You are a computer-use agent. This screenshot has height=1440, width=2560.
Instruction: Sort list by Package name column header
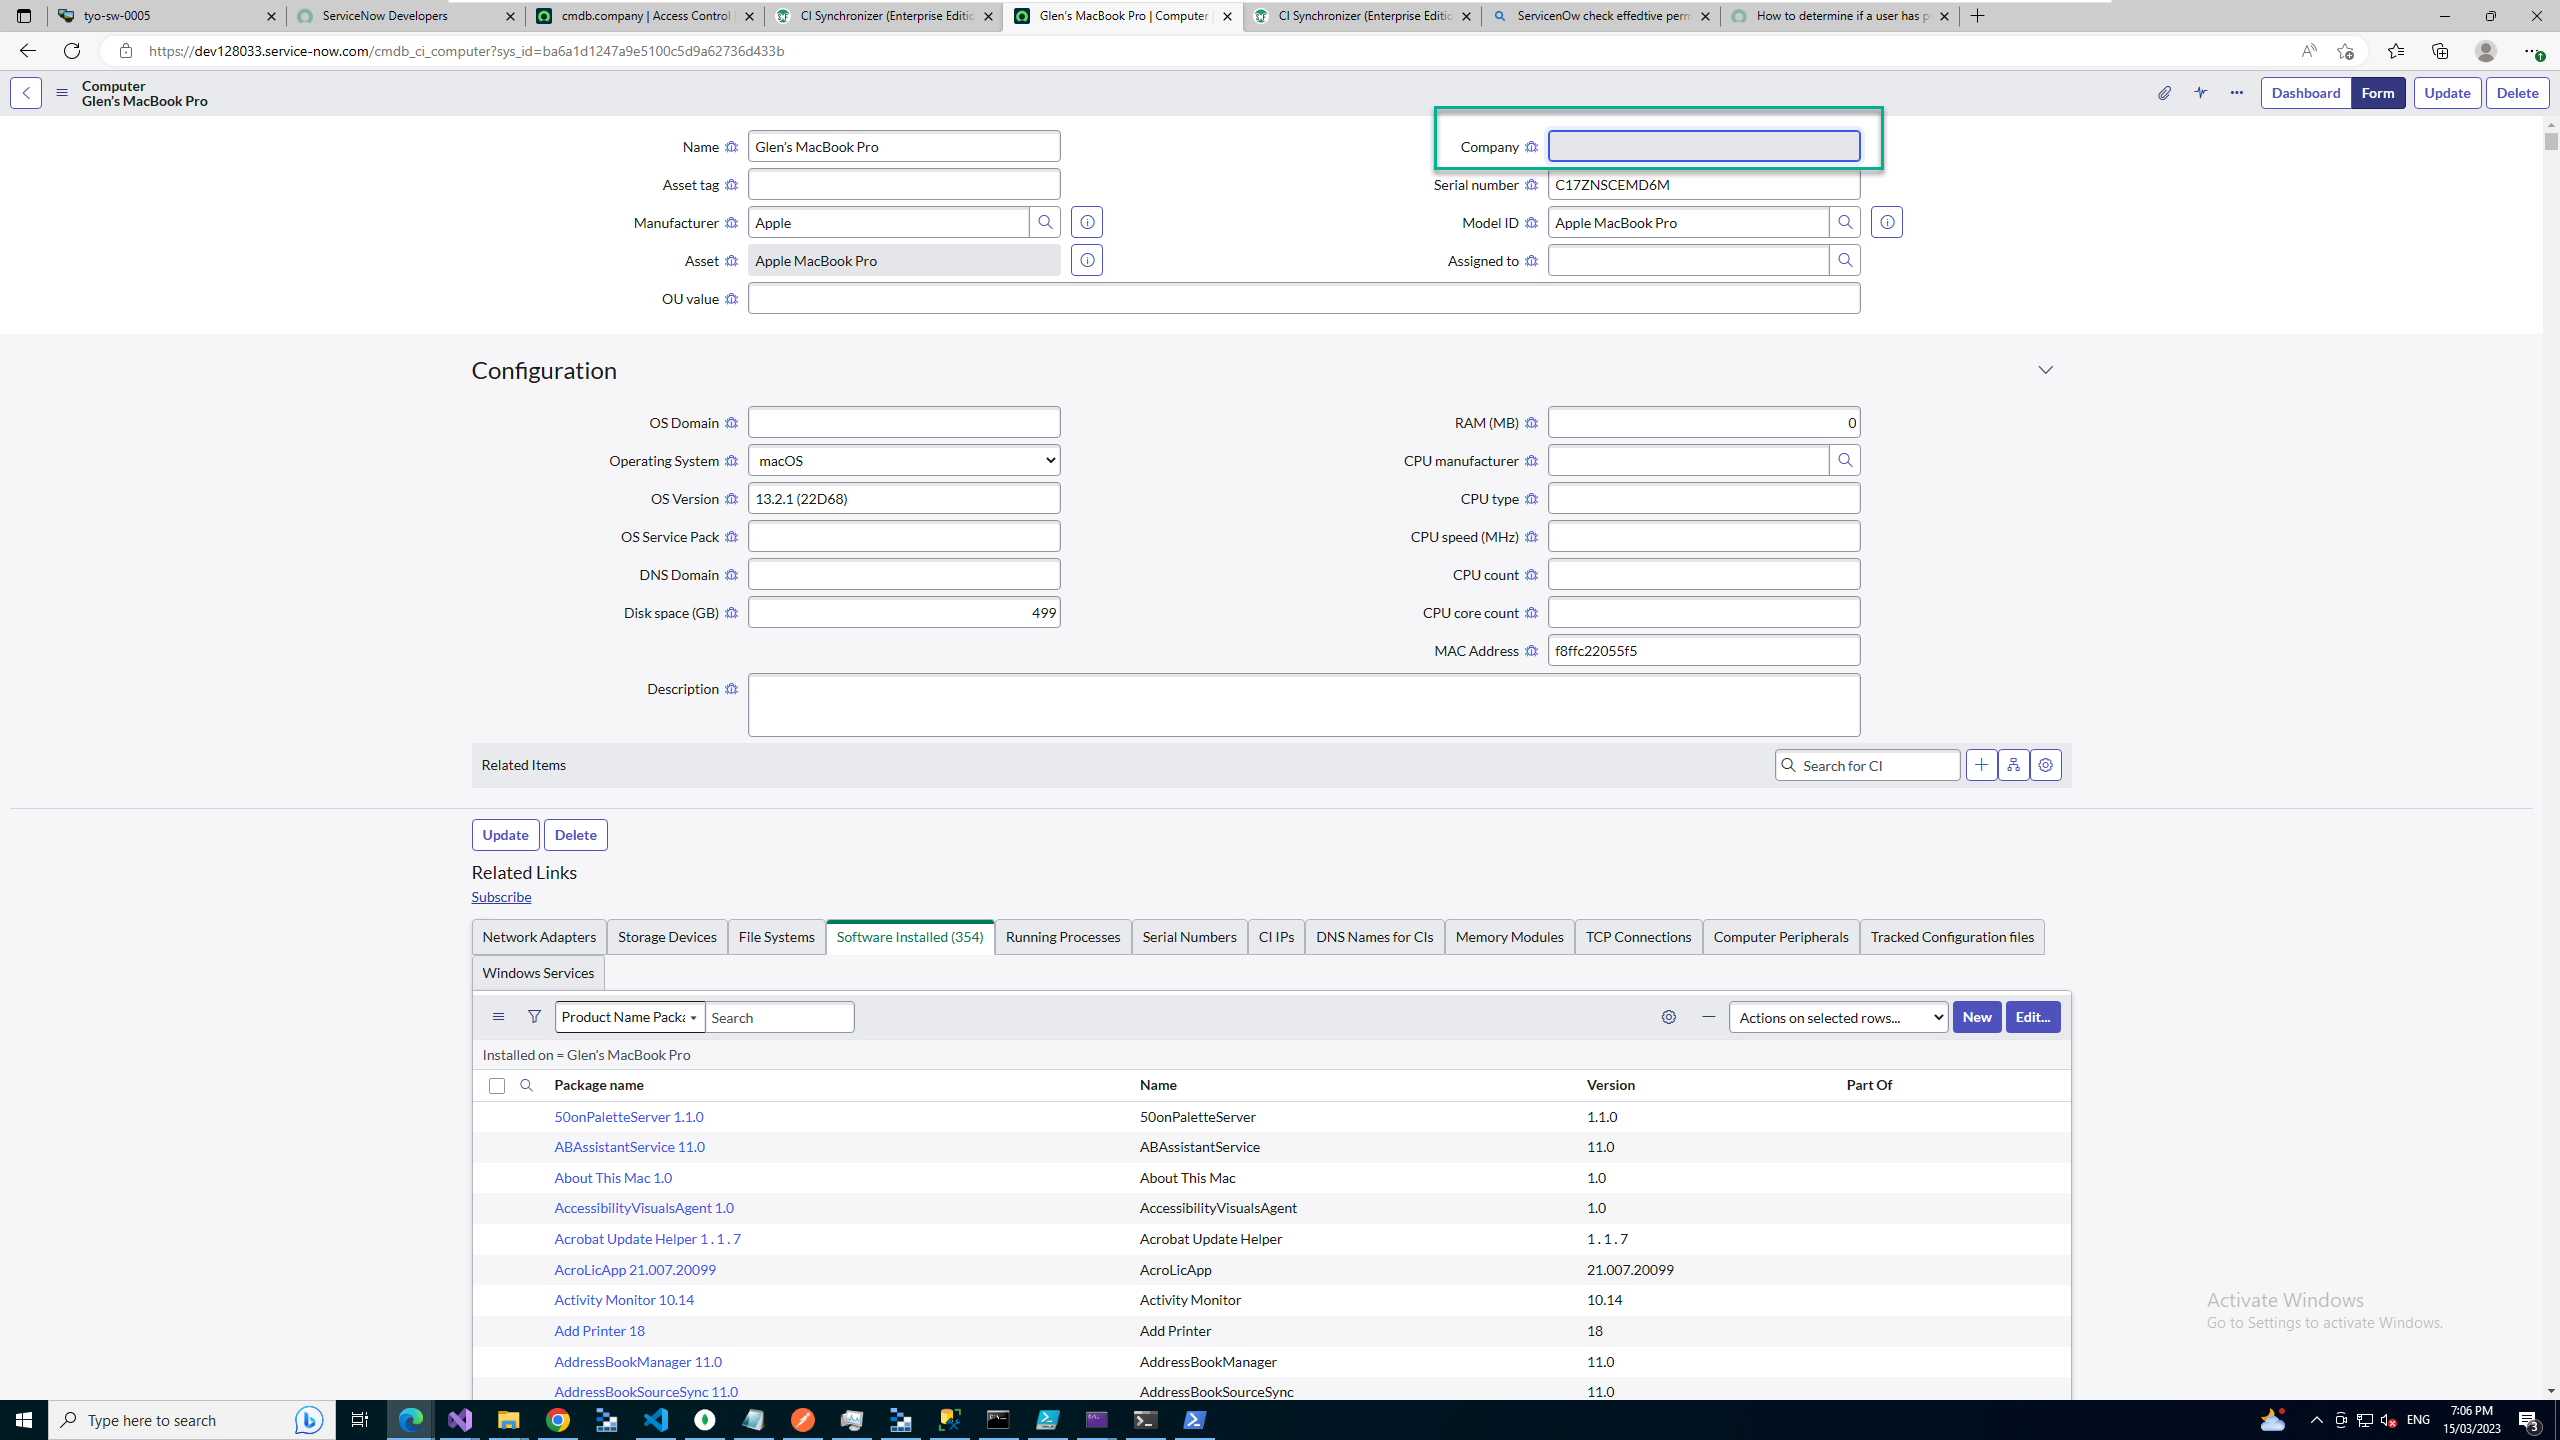[x=599, y=1085]
